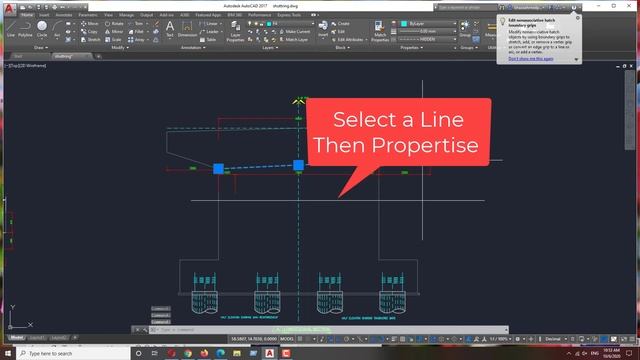
Task: Expand the Draw panel
Action: (40, 48)
